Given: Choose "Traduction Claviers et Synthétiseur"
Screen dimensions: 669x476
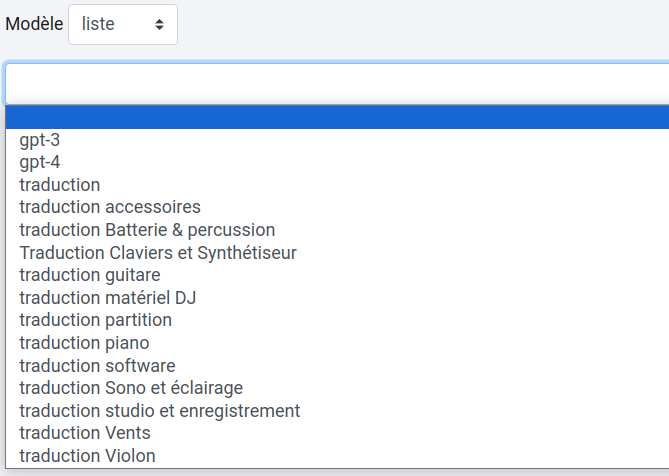Looking at the screenshot, I should 158,252.
